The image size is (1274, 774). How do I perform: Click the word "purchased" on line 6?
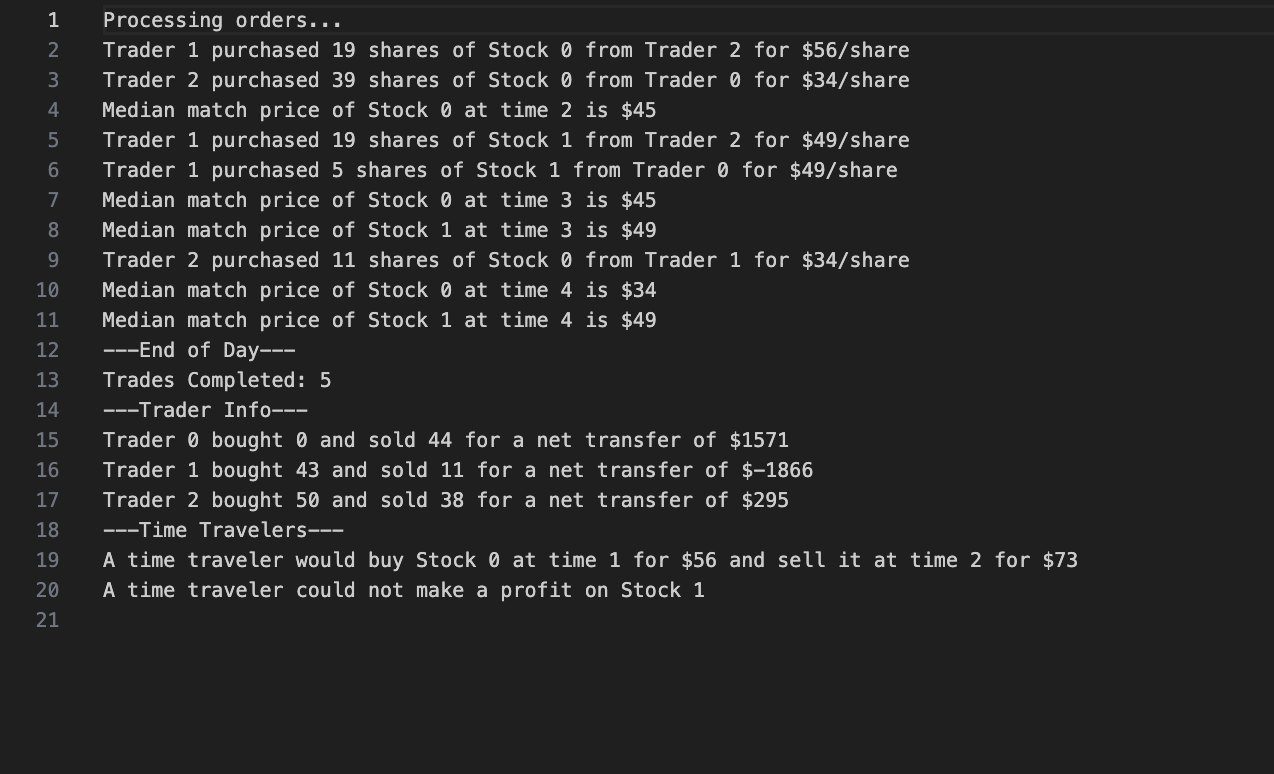pyautogui.click(x=265, y=170)
